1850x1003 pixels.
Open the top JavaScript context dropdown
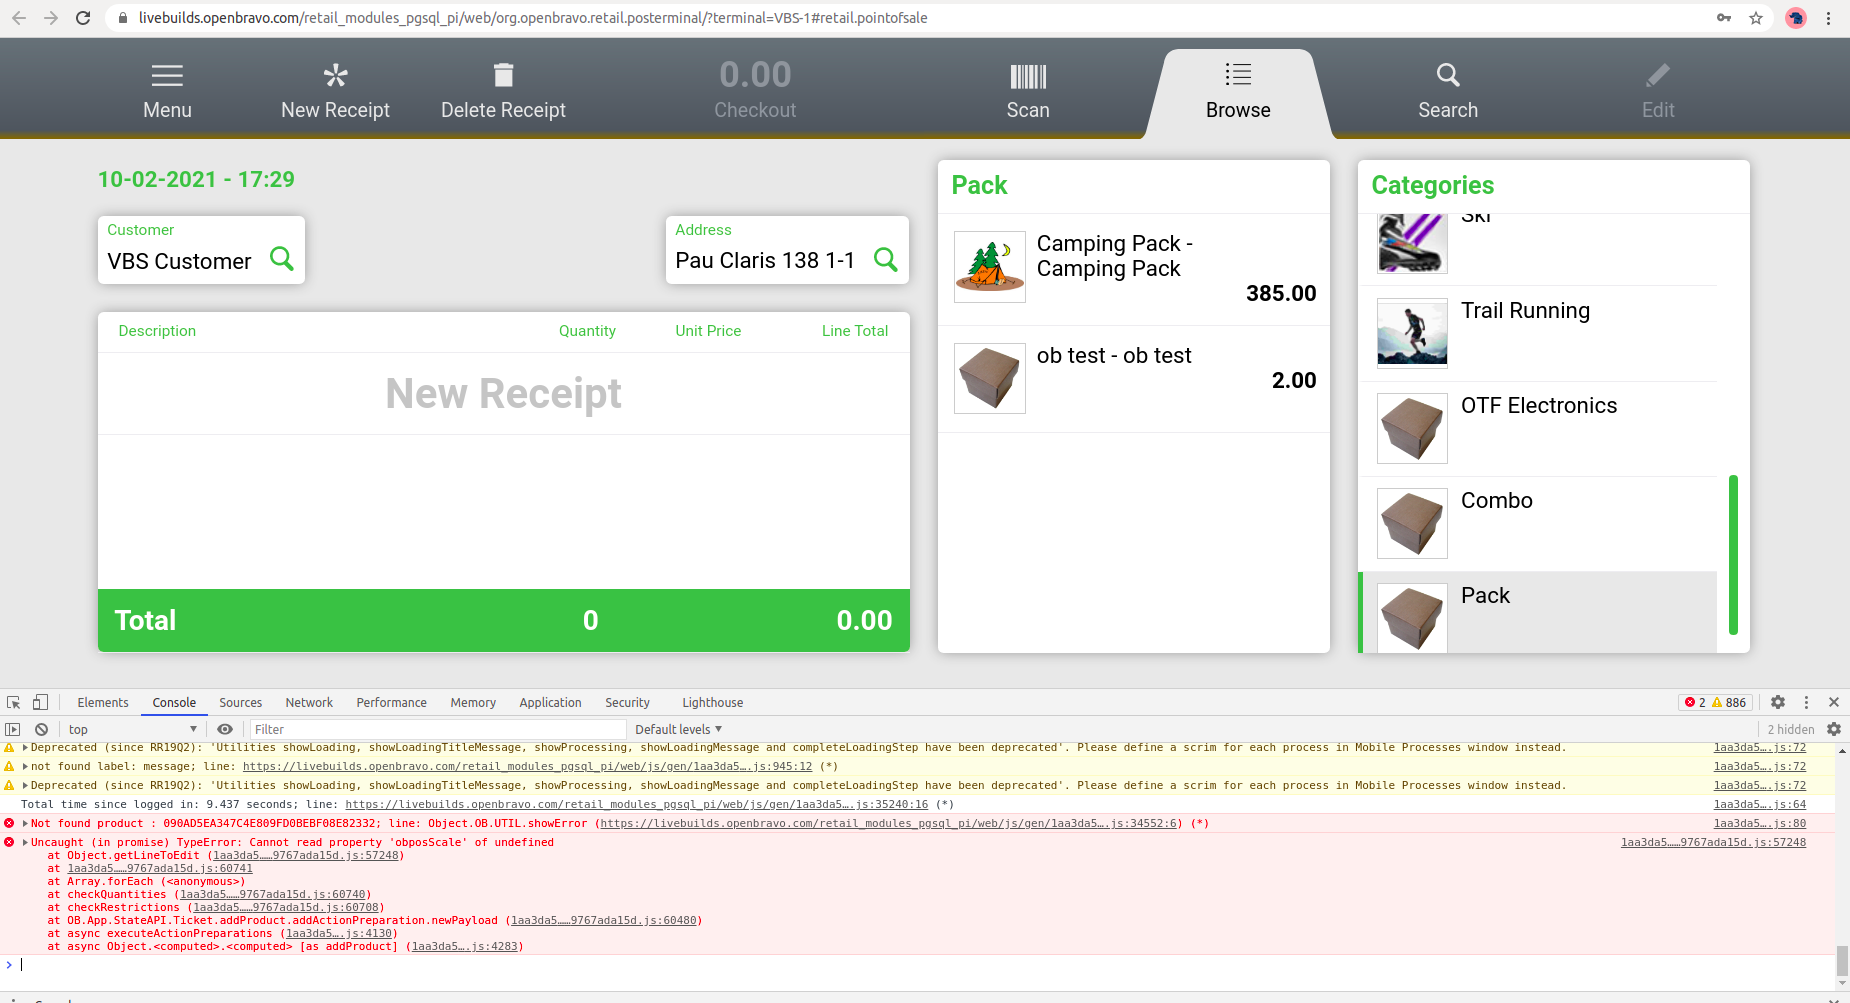(x=133, y=729)
